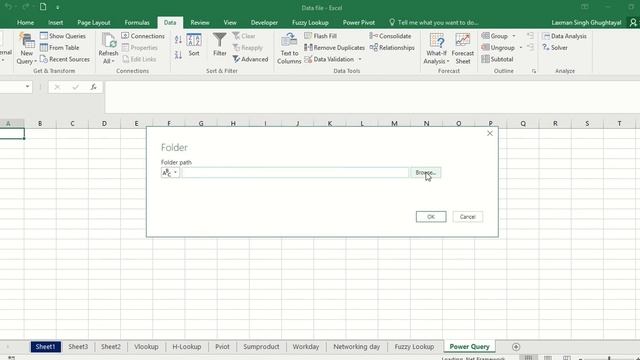Click Consolidate icon
640x360 pixels.
pyautogui.click(x=373, y=36)
